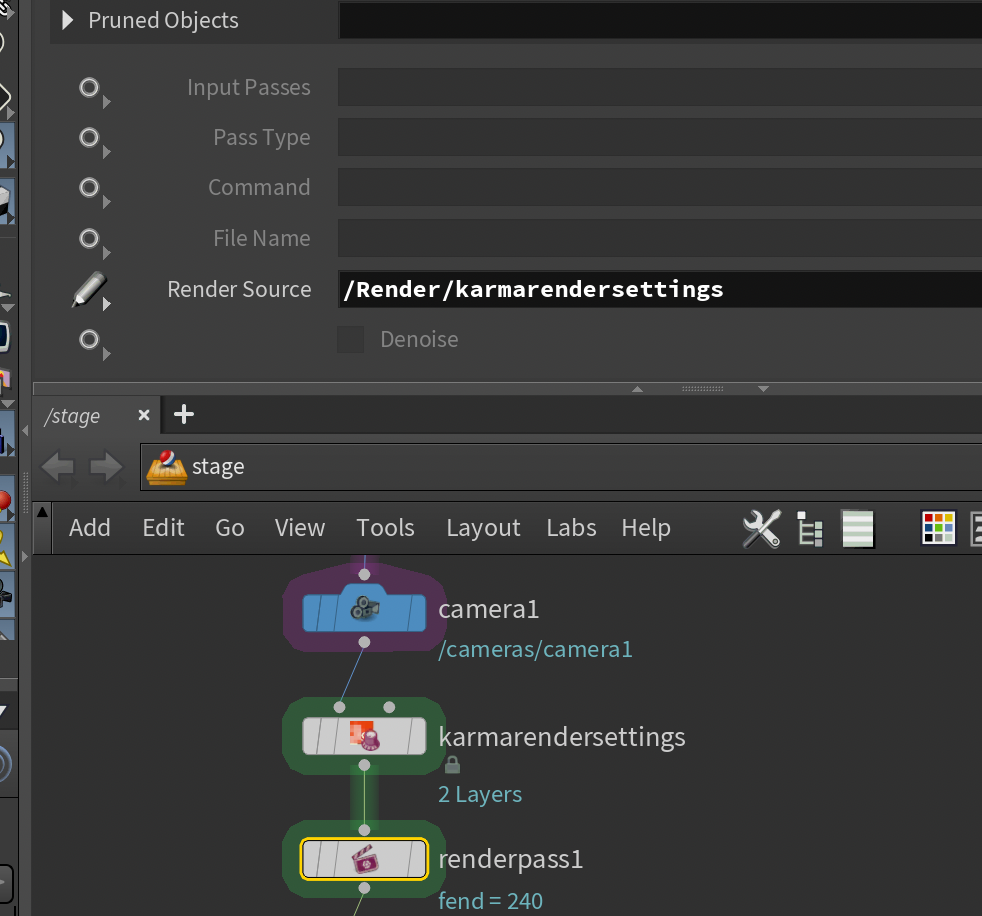Click the karmarendersettings output connector
This screenshot has width=982, height=916.
coord(364,765)
